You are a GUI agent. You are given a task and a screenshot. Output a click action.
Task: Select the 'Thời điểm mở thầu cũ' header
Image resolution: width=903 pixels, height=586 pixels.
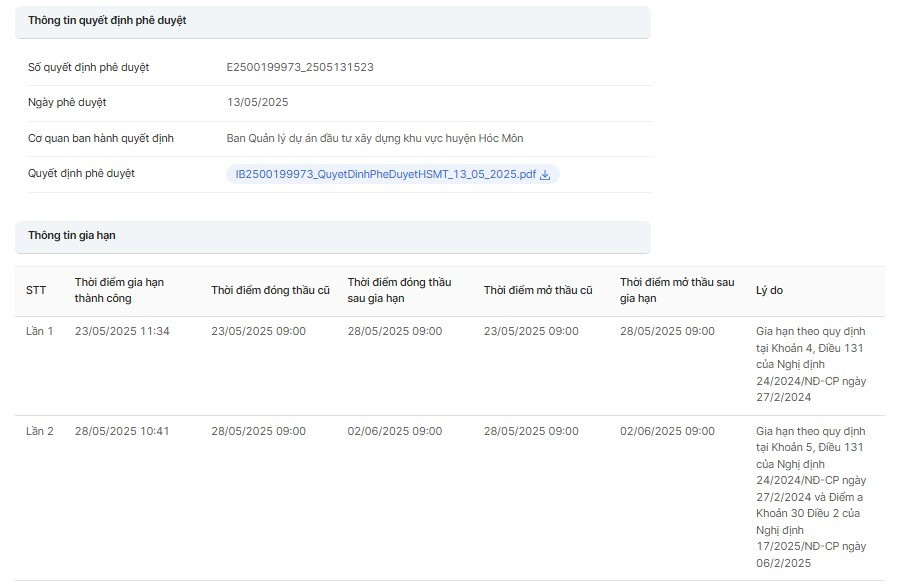(x=538, y=291)
